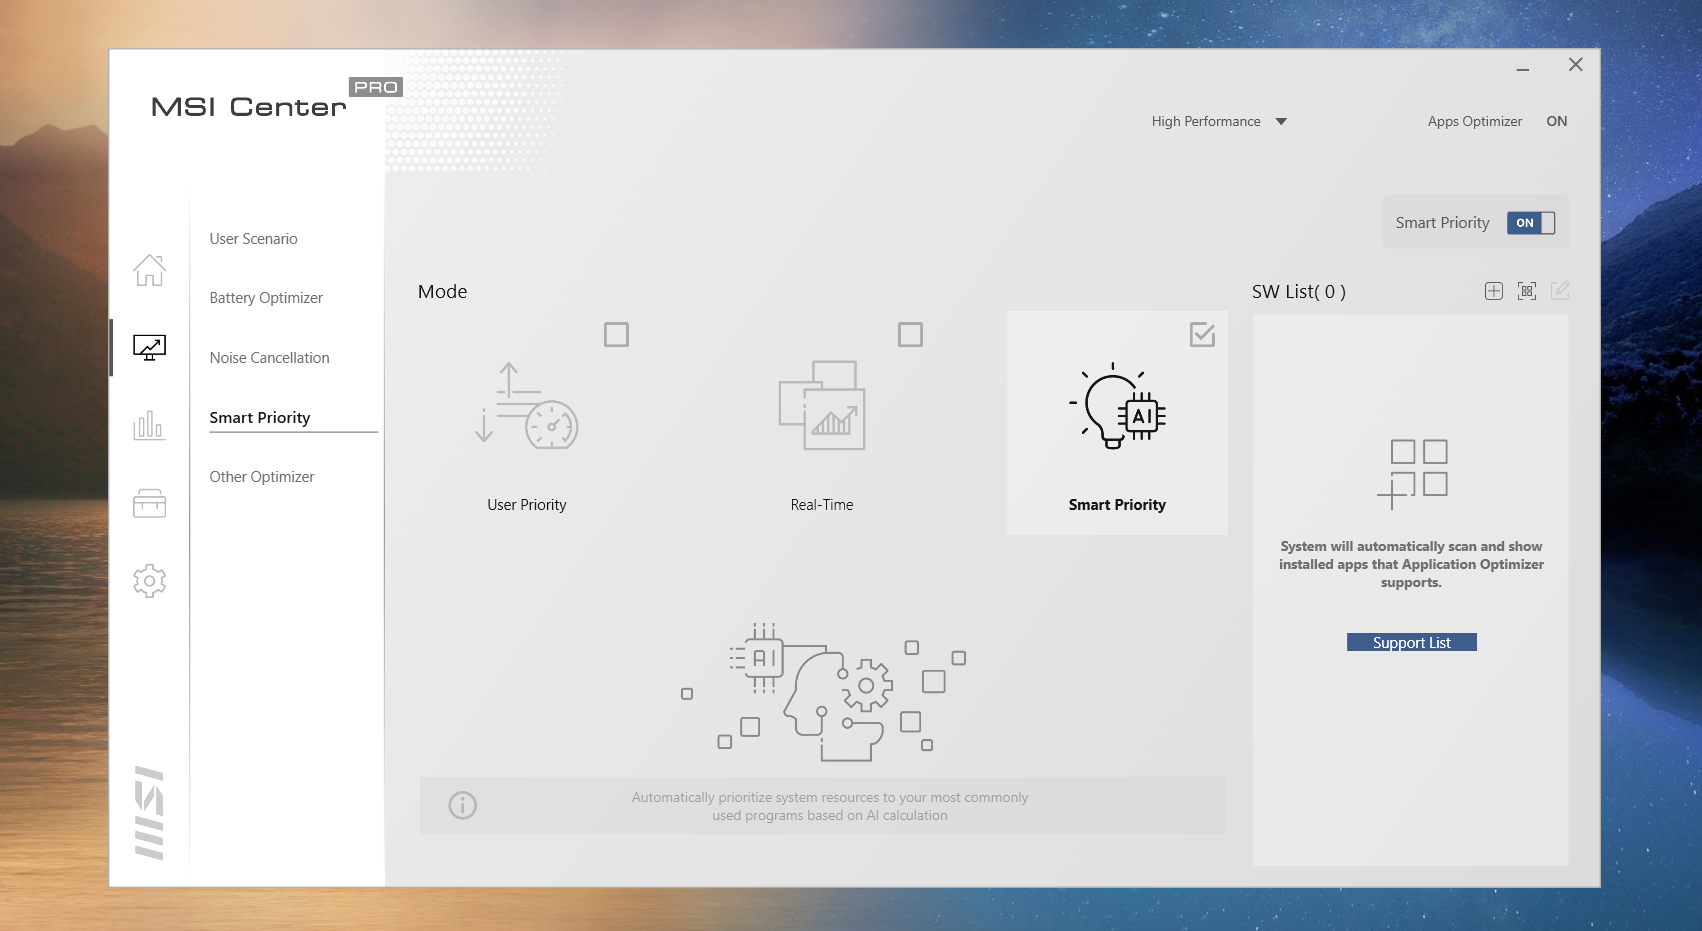Open the bar chart sidebar icon

pyautogui.click(x=150, y=426)
